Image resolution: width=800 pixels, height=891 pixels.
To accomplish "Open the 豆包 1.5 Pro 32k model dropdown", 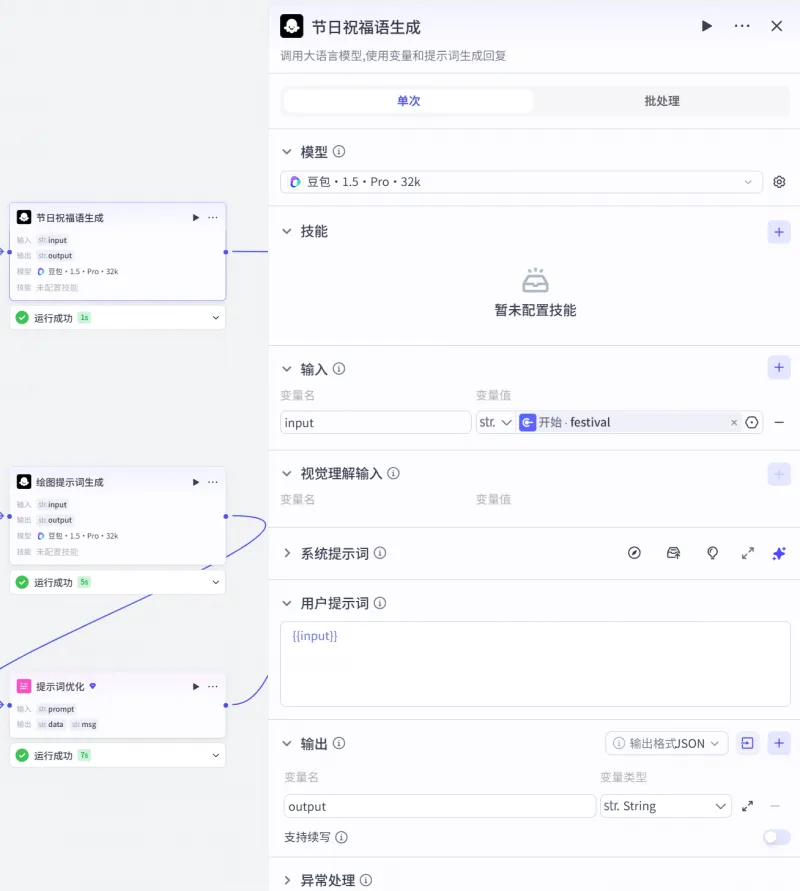I will pos(520,182).
